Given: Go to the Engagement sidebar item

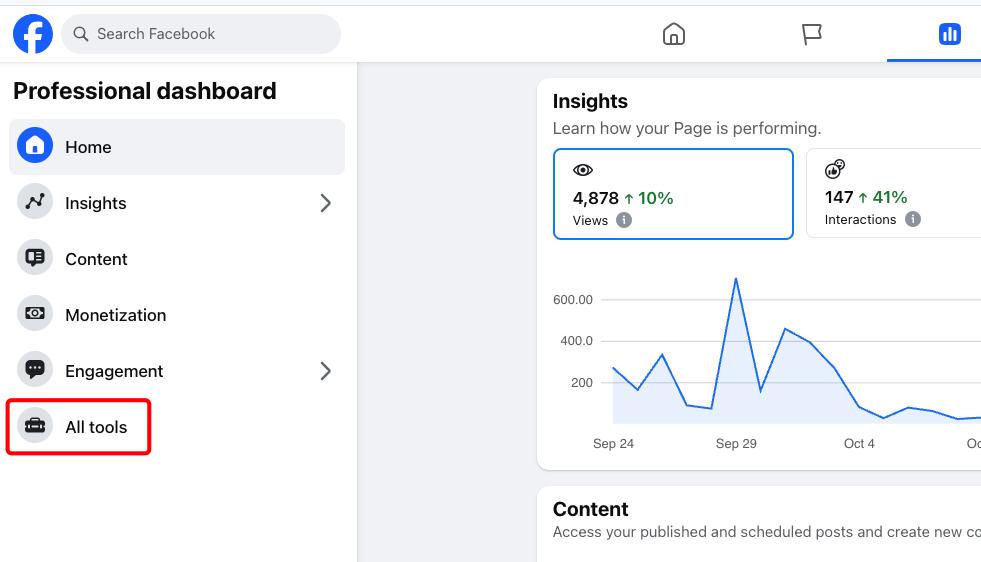Looking at the screenshot, I should (177, 371).
